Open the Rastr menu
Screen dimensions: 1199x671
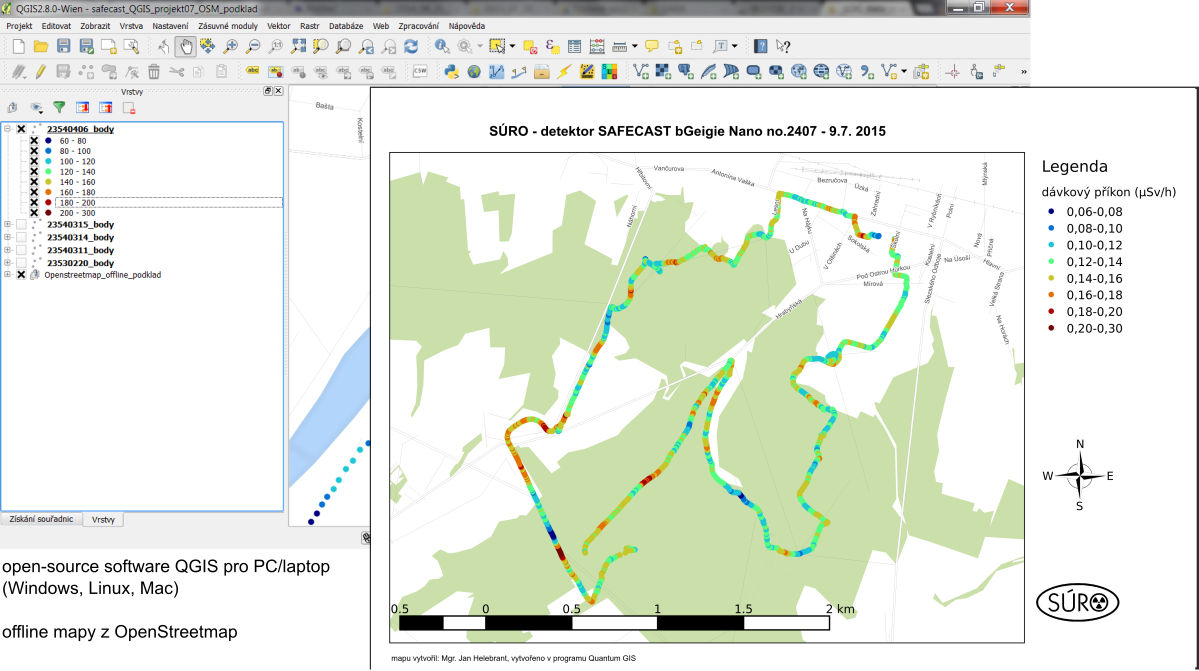[x=310, y=26]
